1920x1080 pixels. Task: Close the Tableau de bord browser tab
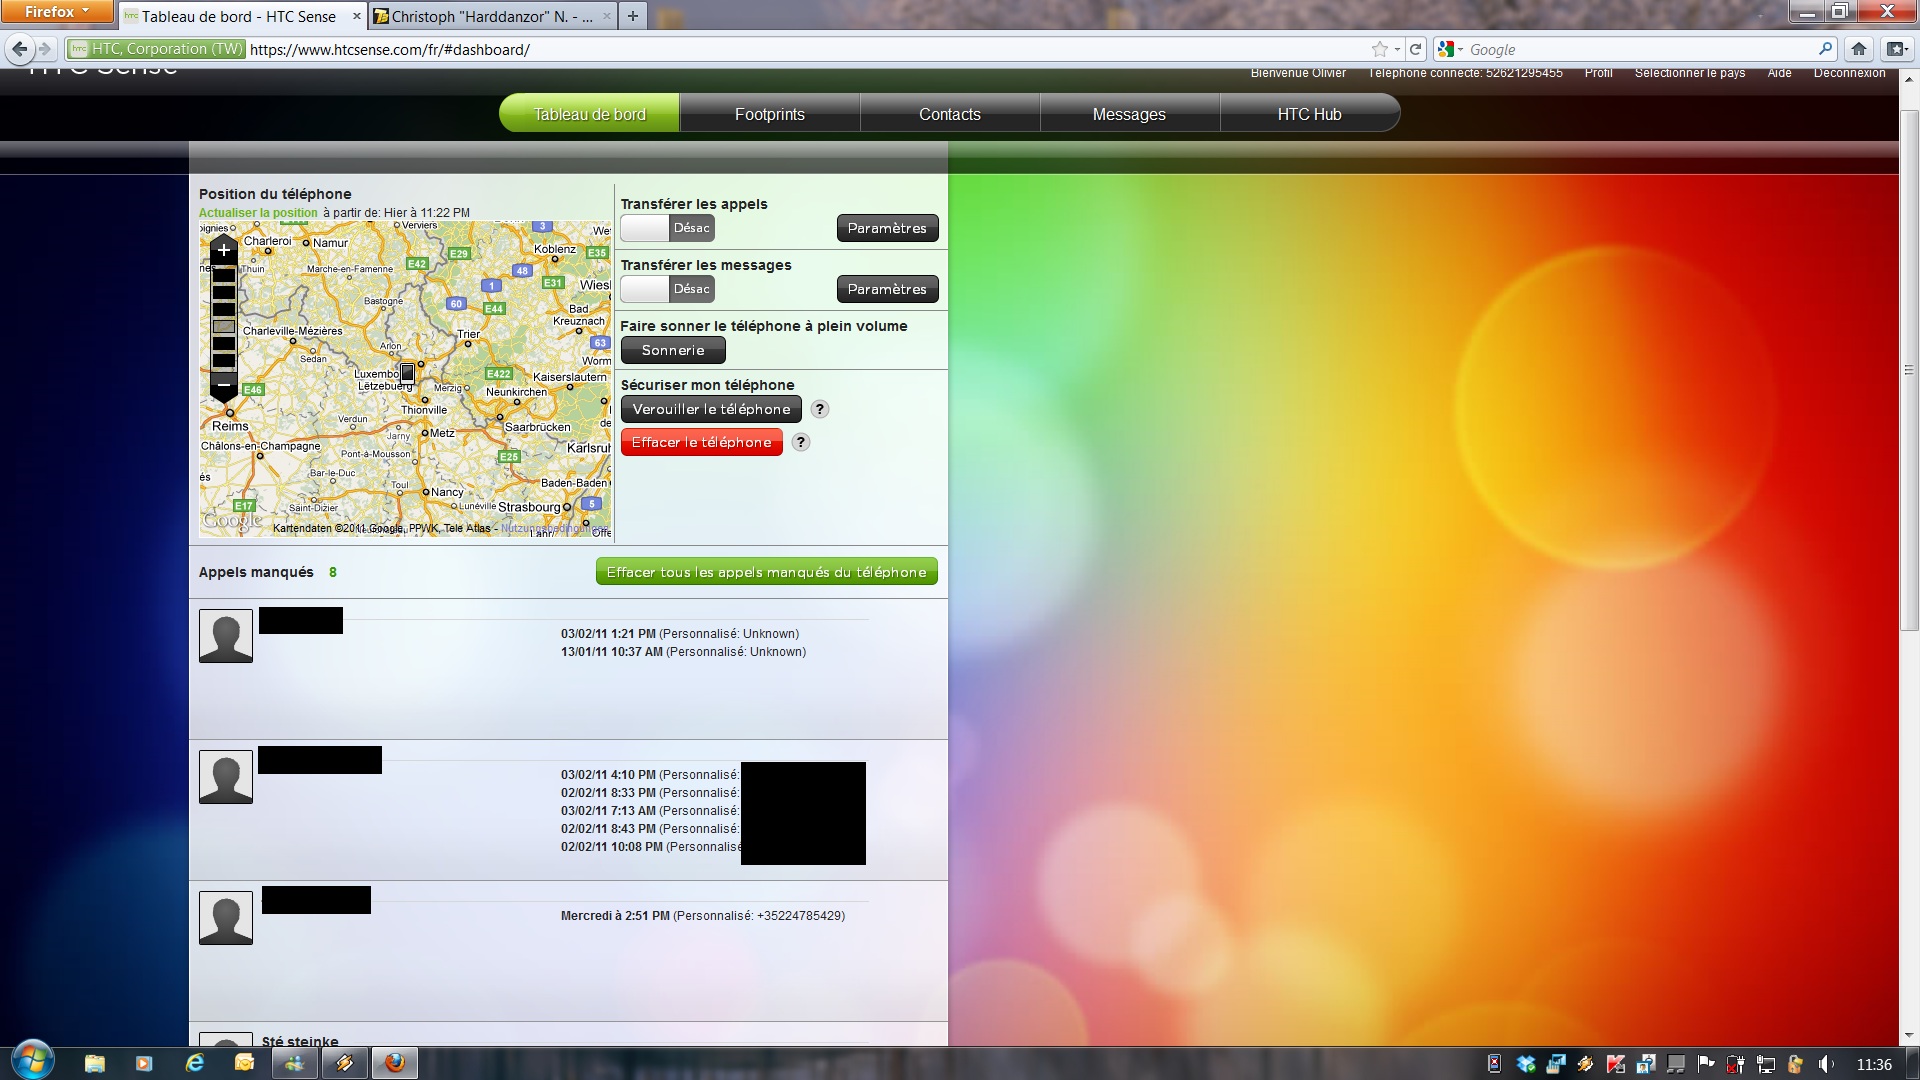click(356, 16)
